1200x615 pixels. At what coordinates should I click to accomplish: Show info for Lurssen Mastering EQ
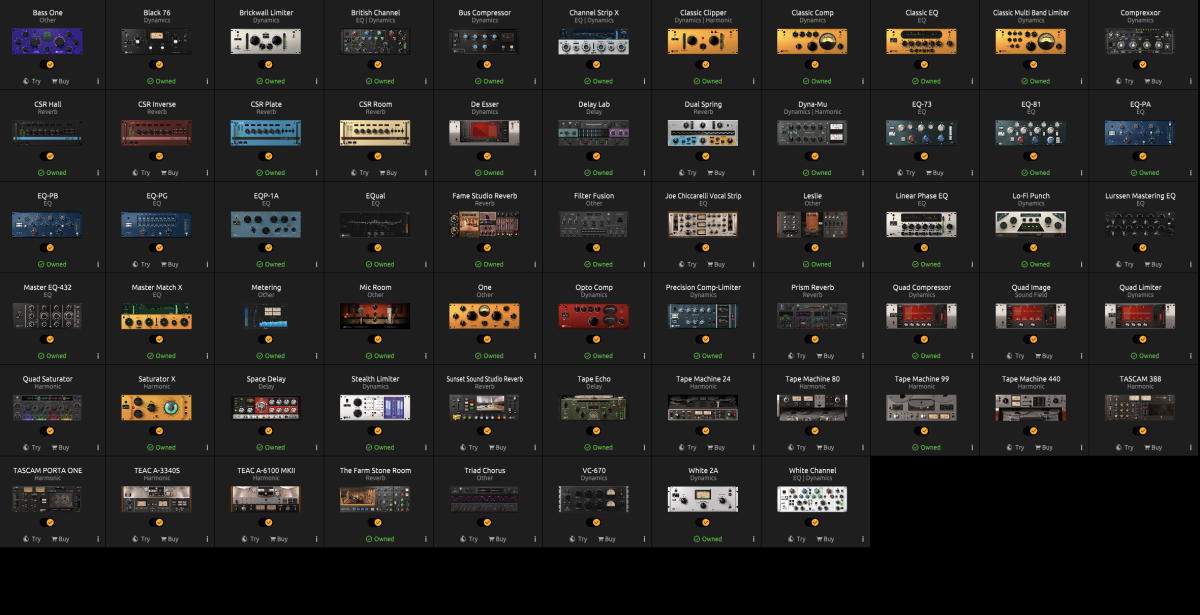coord(1191,264)
